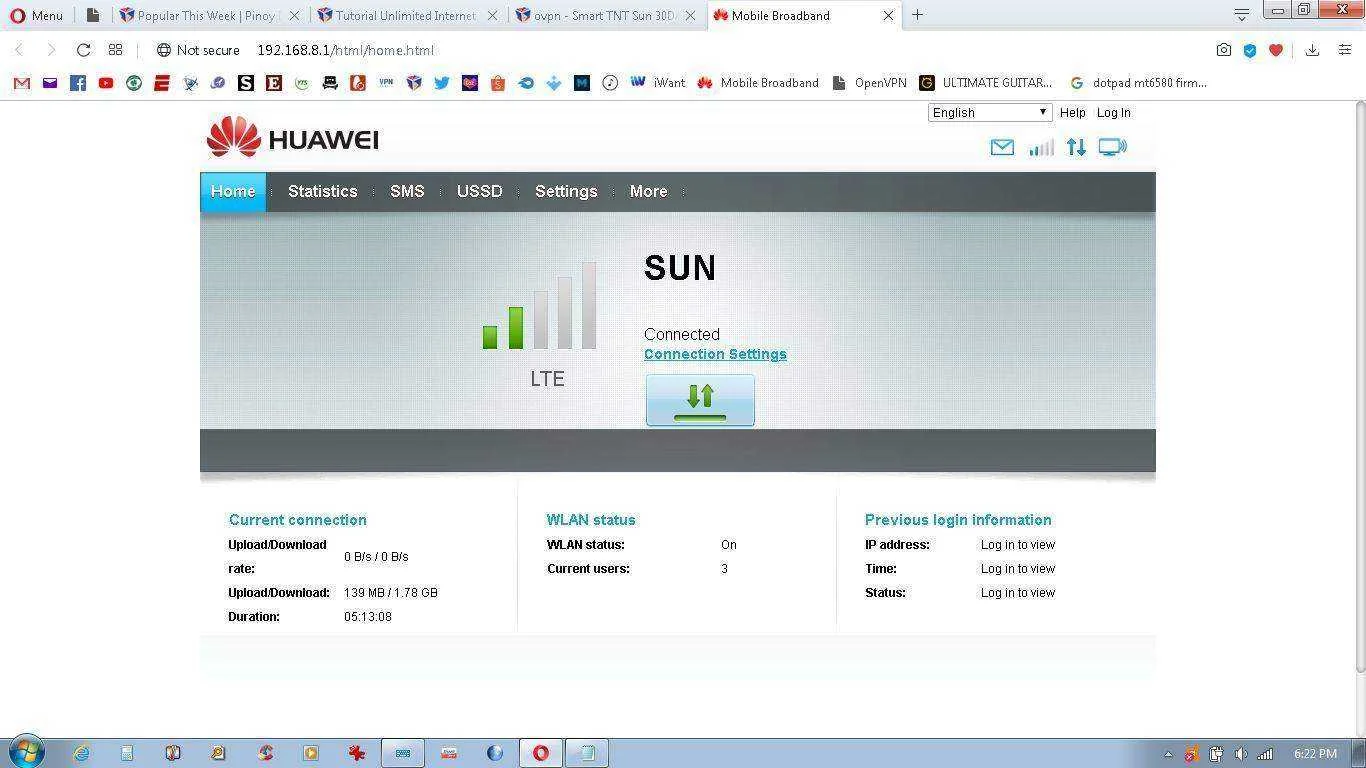Click the Windows Start button
The height and width of the screenshot is (768, 1366).
click(x=25, y=752)
